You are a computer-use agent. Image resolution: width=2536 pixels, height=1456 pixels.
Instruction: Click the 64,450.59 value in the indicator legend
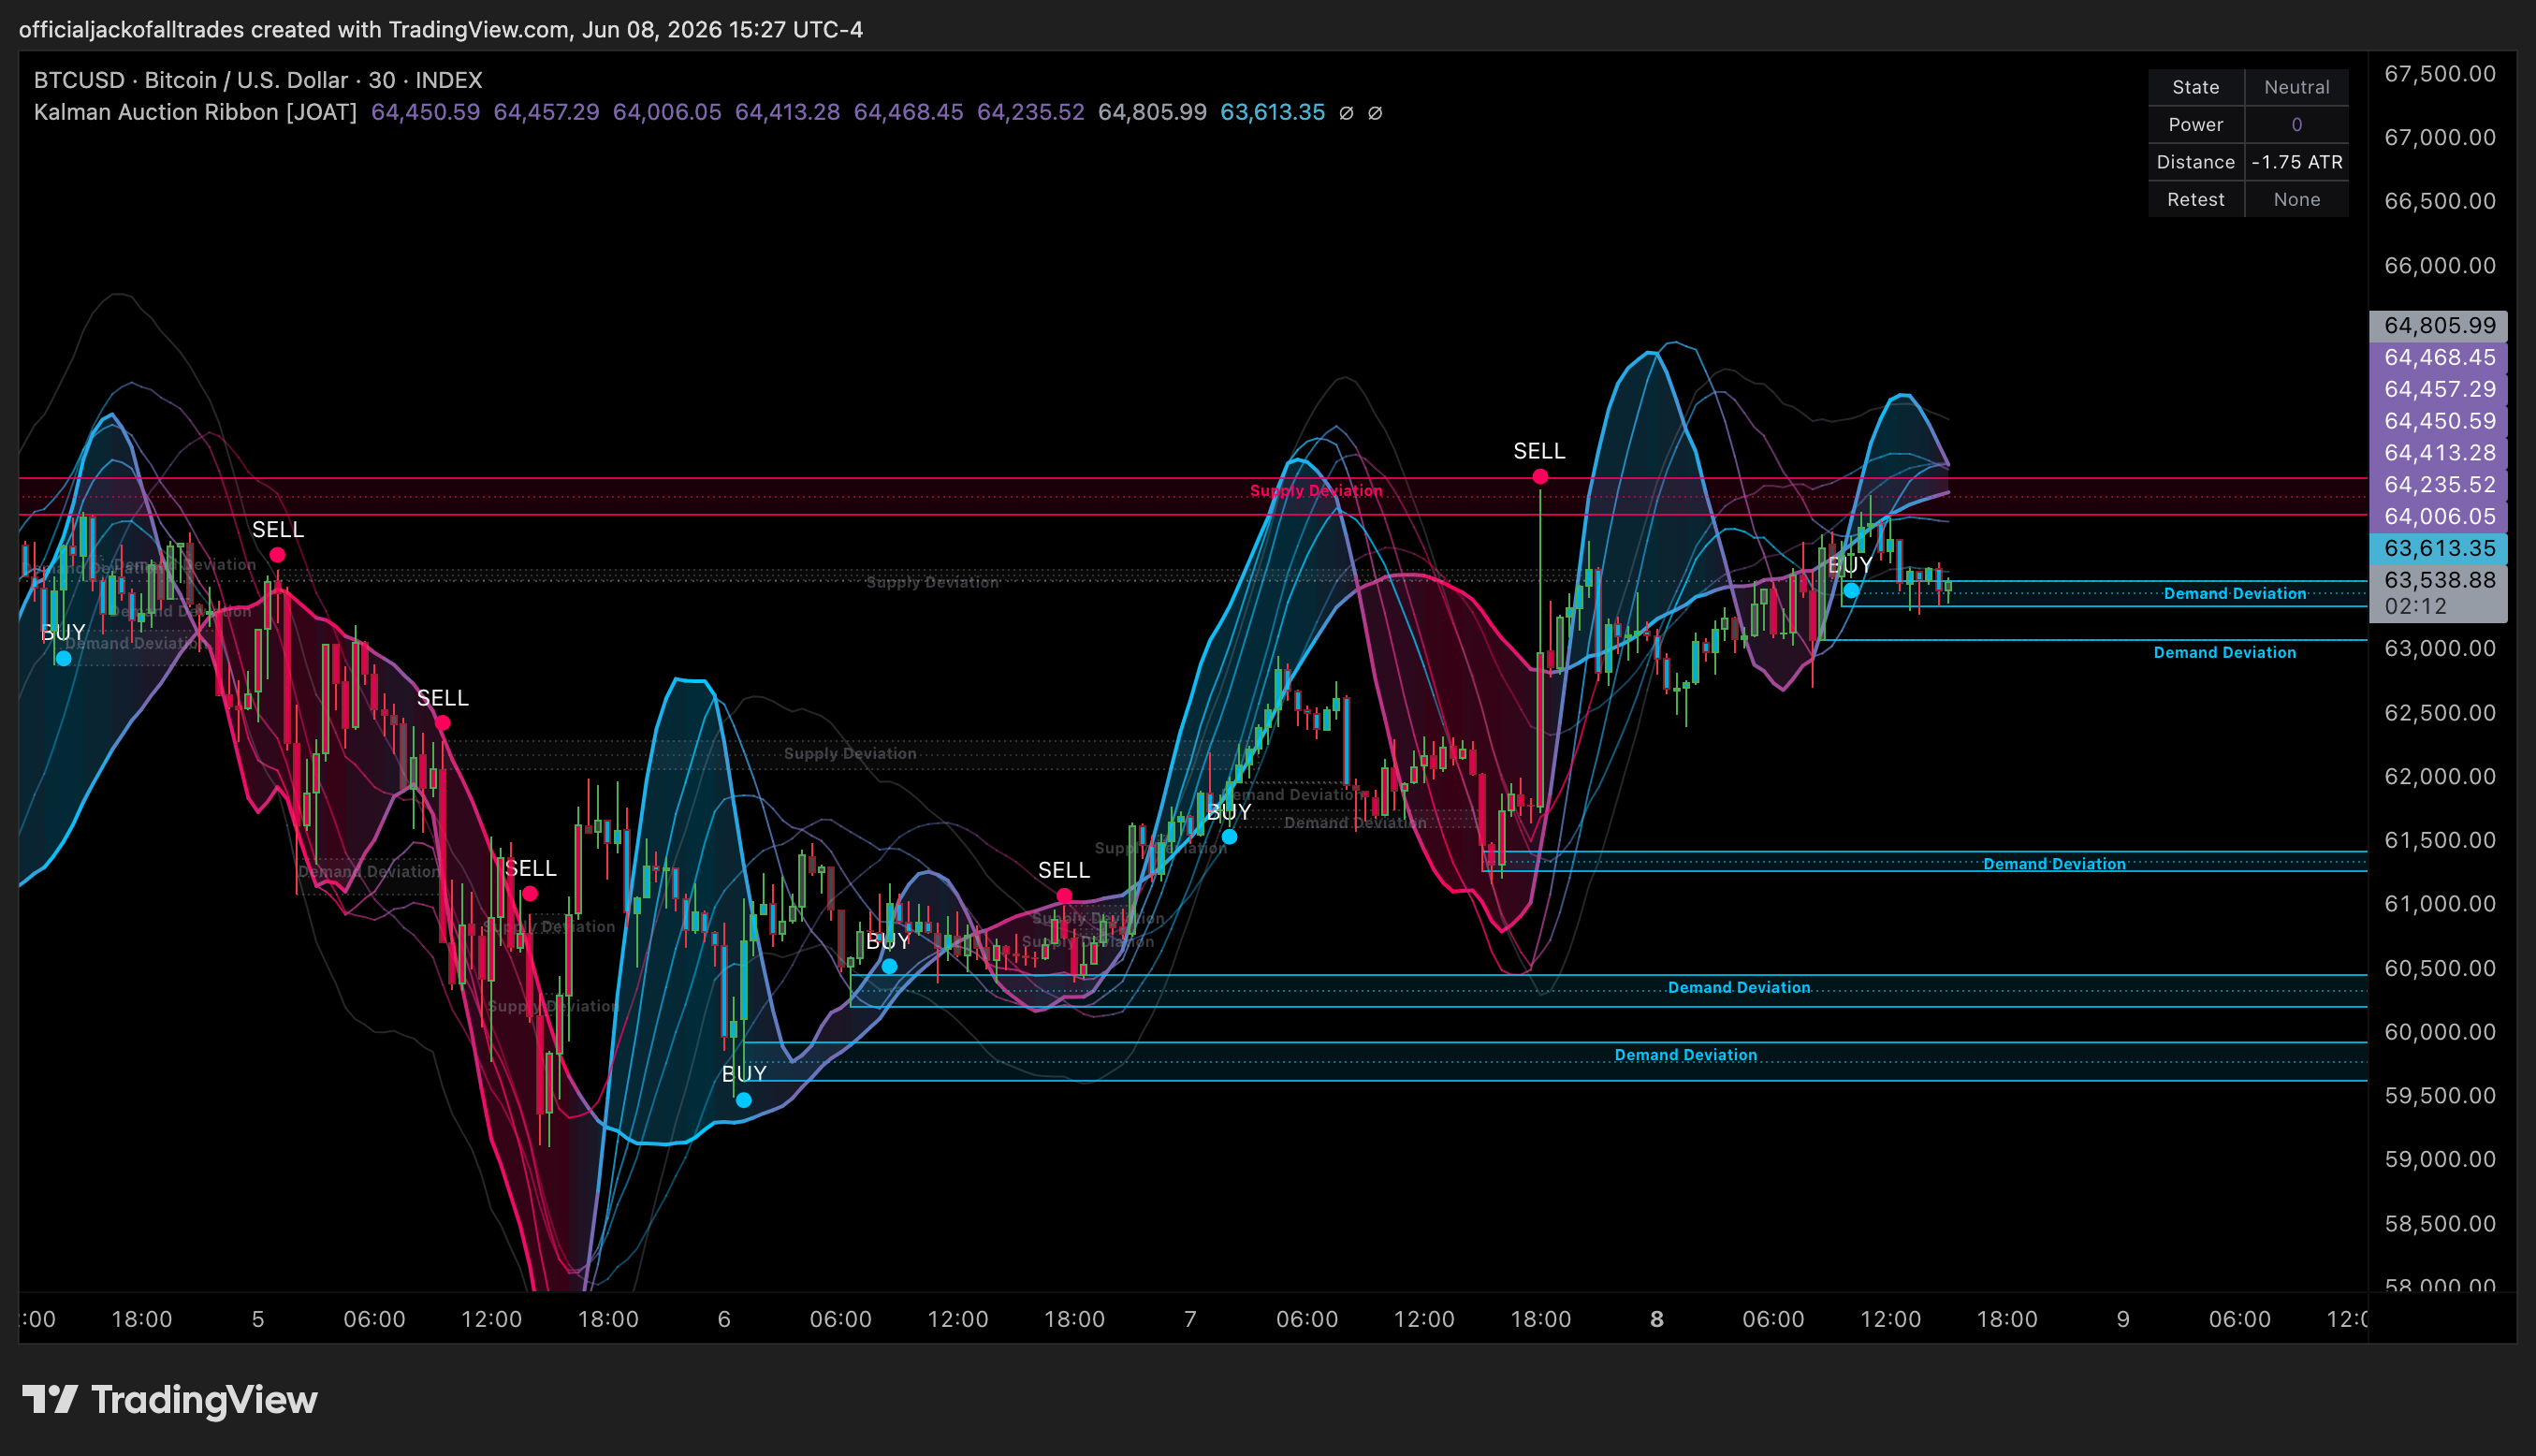[x=425, y=112]
